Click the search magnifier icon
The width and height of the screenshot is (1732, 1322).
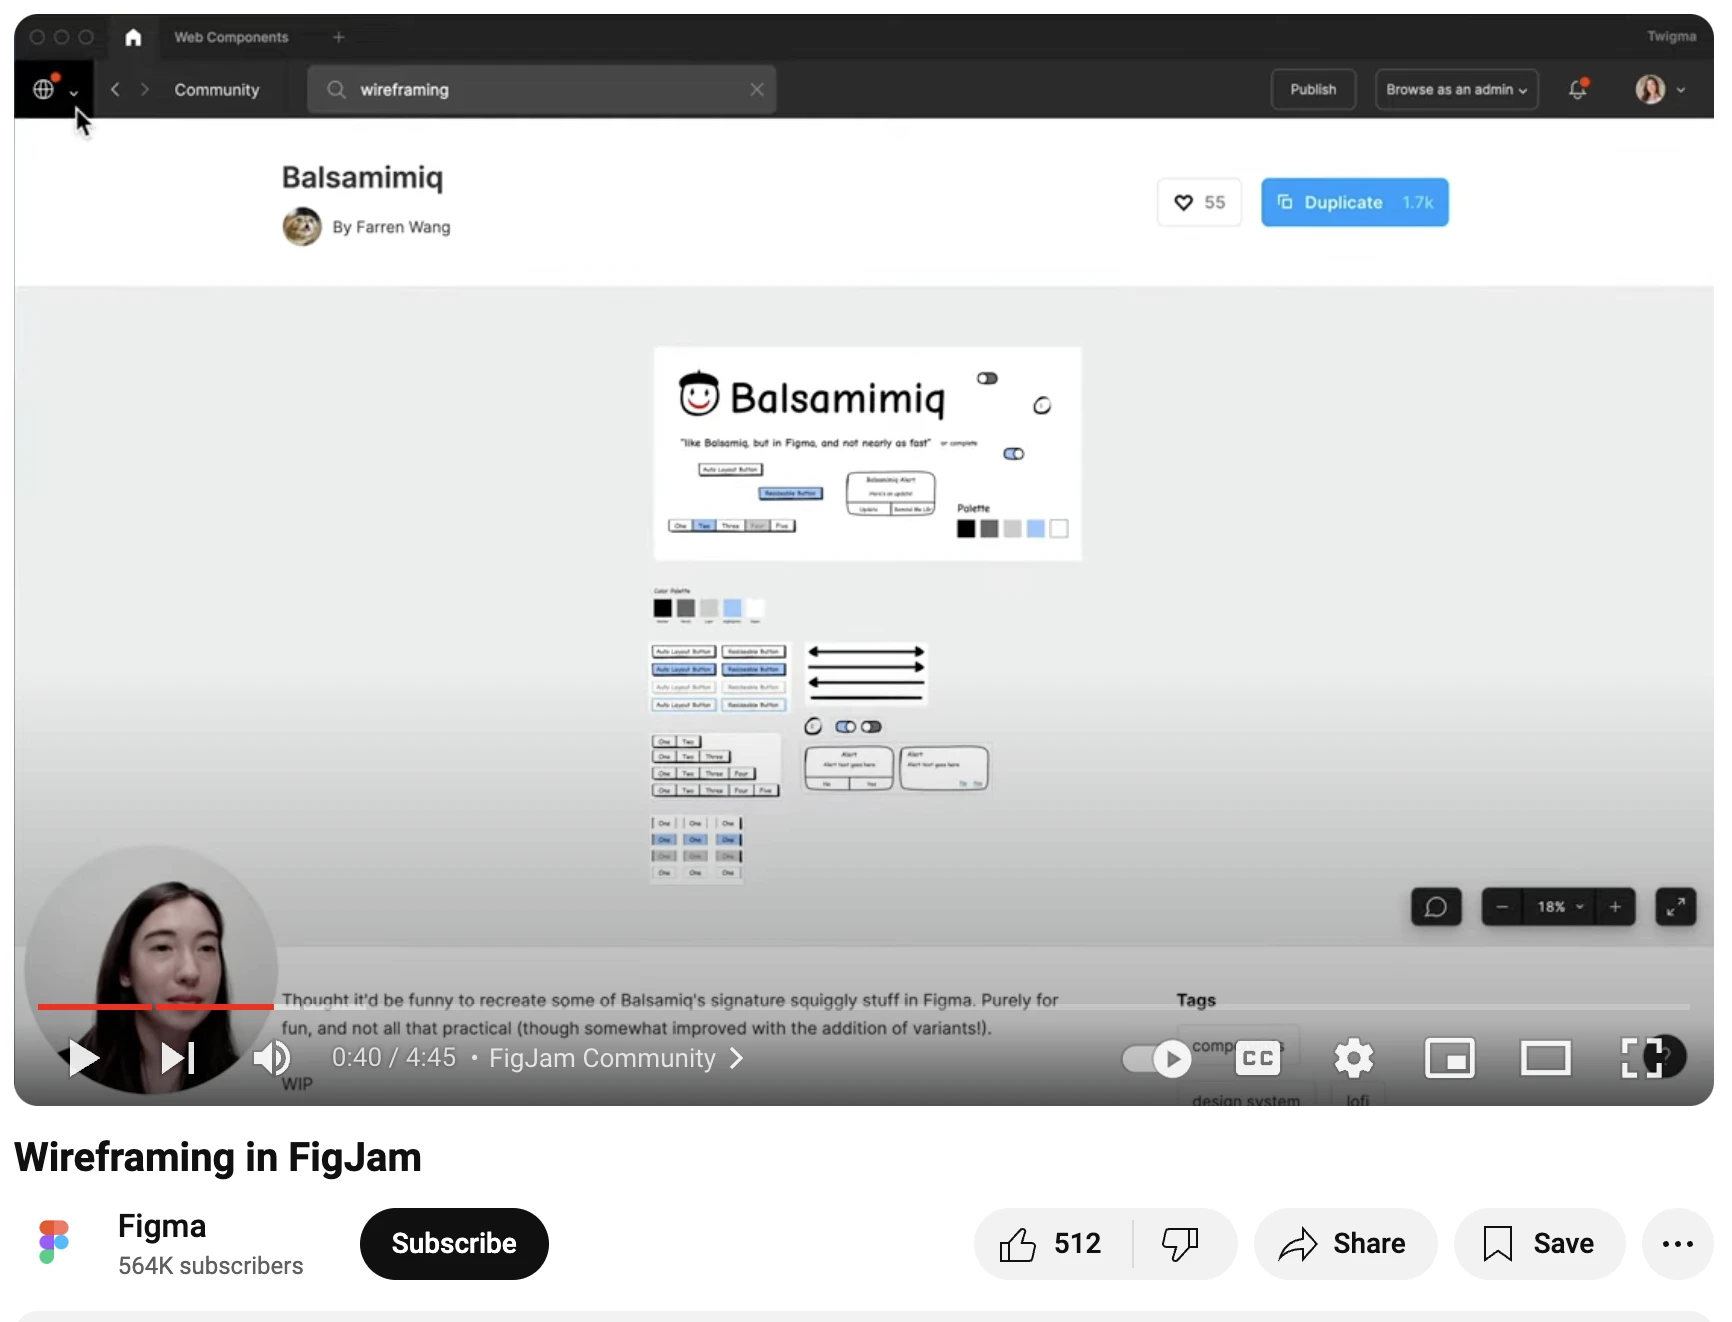click(x=336, y=89)
